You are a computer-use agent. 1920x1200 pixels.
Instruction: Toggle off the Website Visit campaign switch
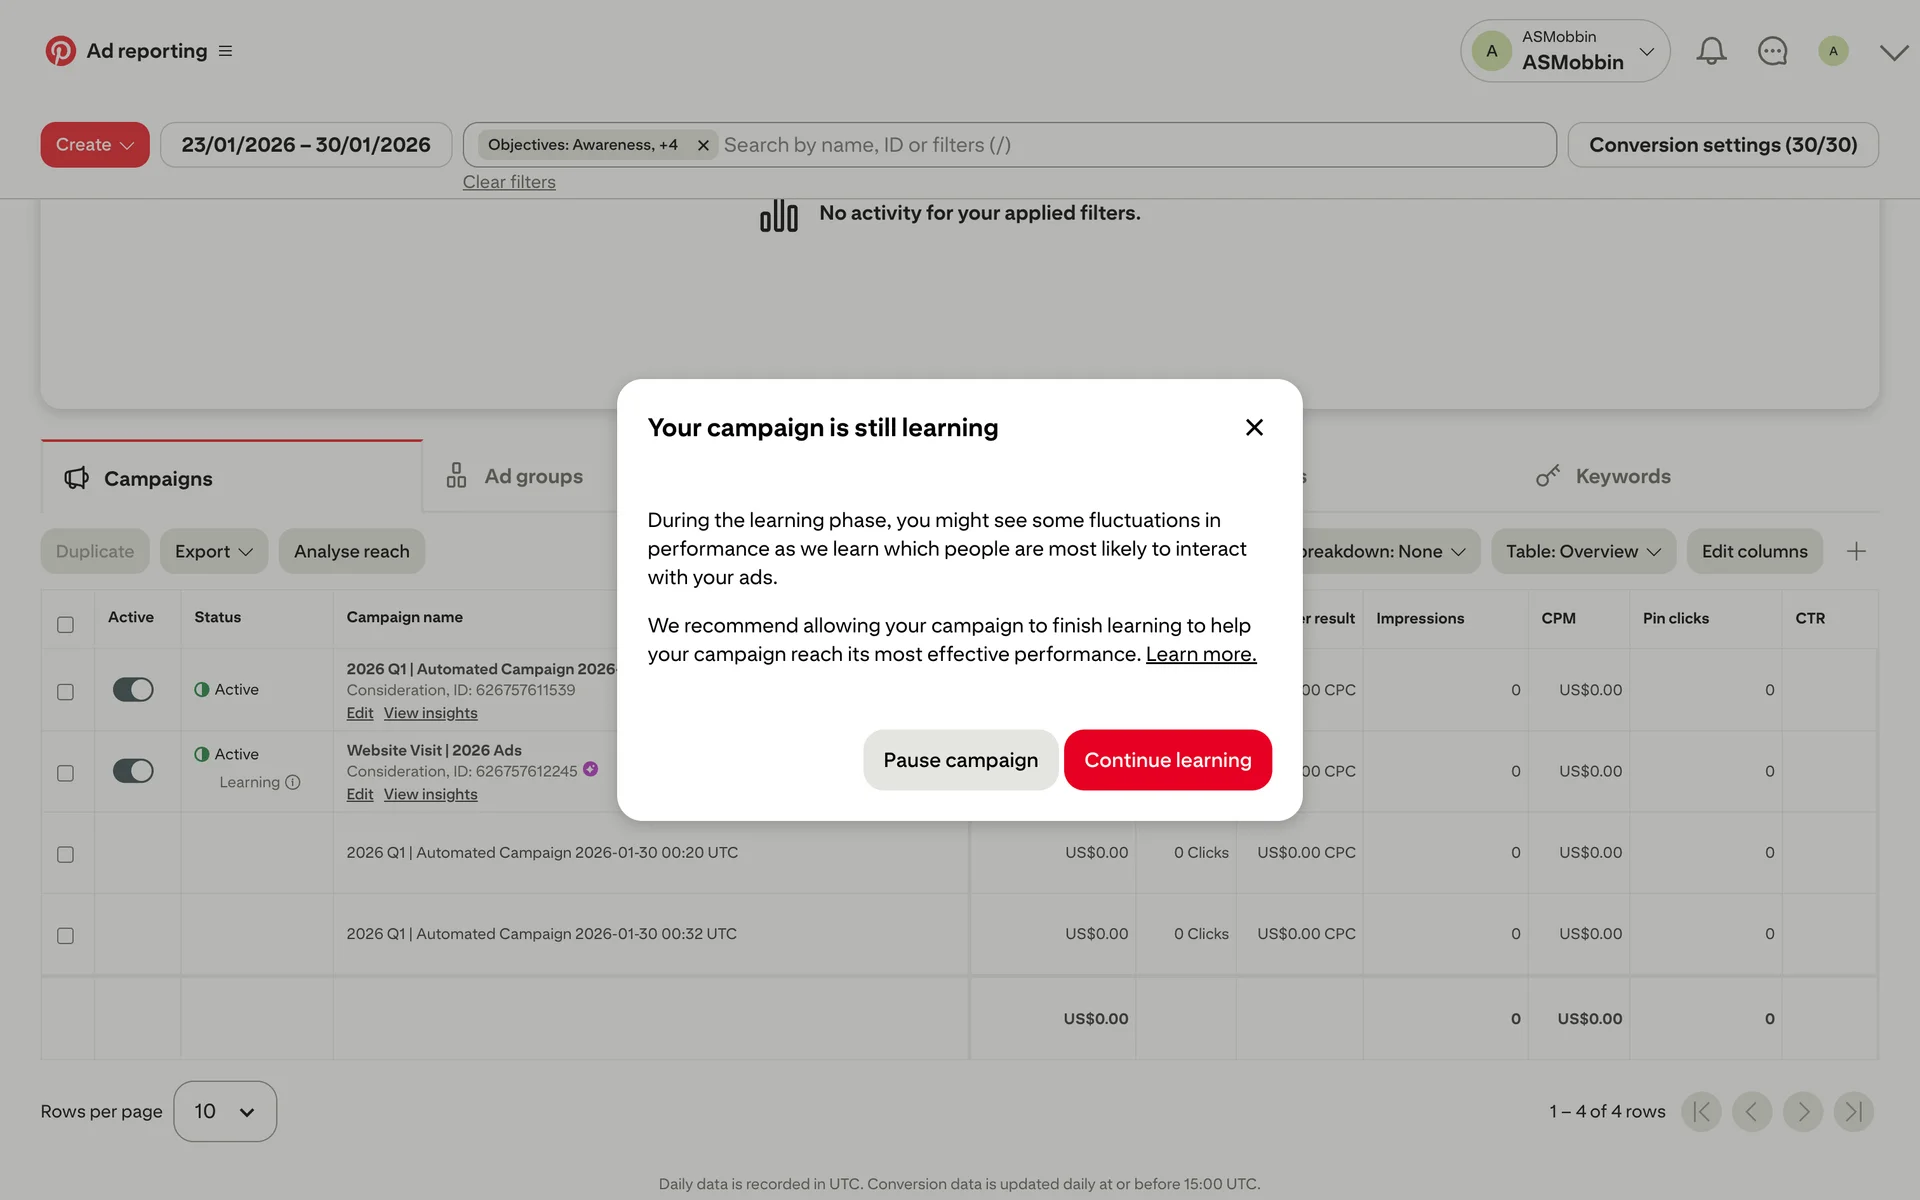click(x=132, y=771)
